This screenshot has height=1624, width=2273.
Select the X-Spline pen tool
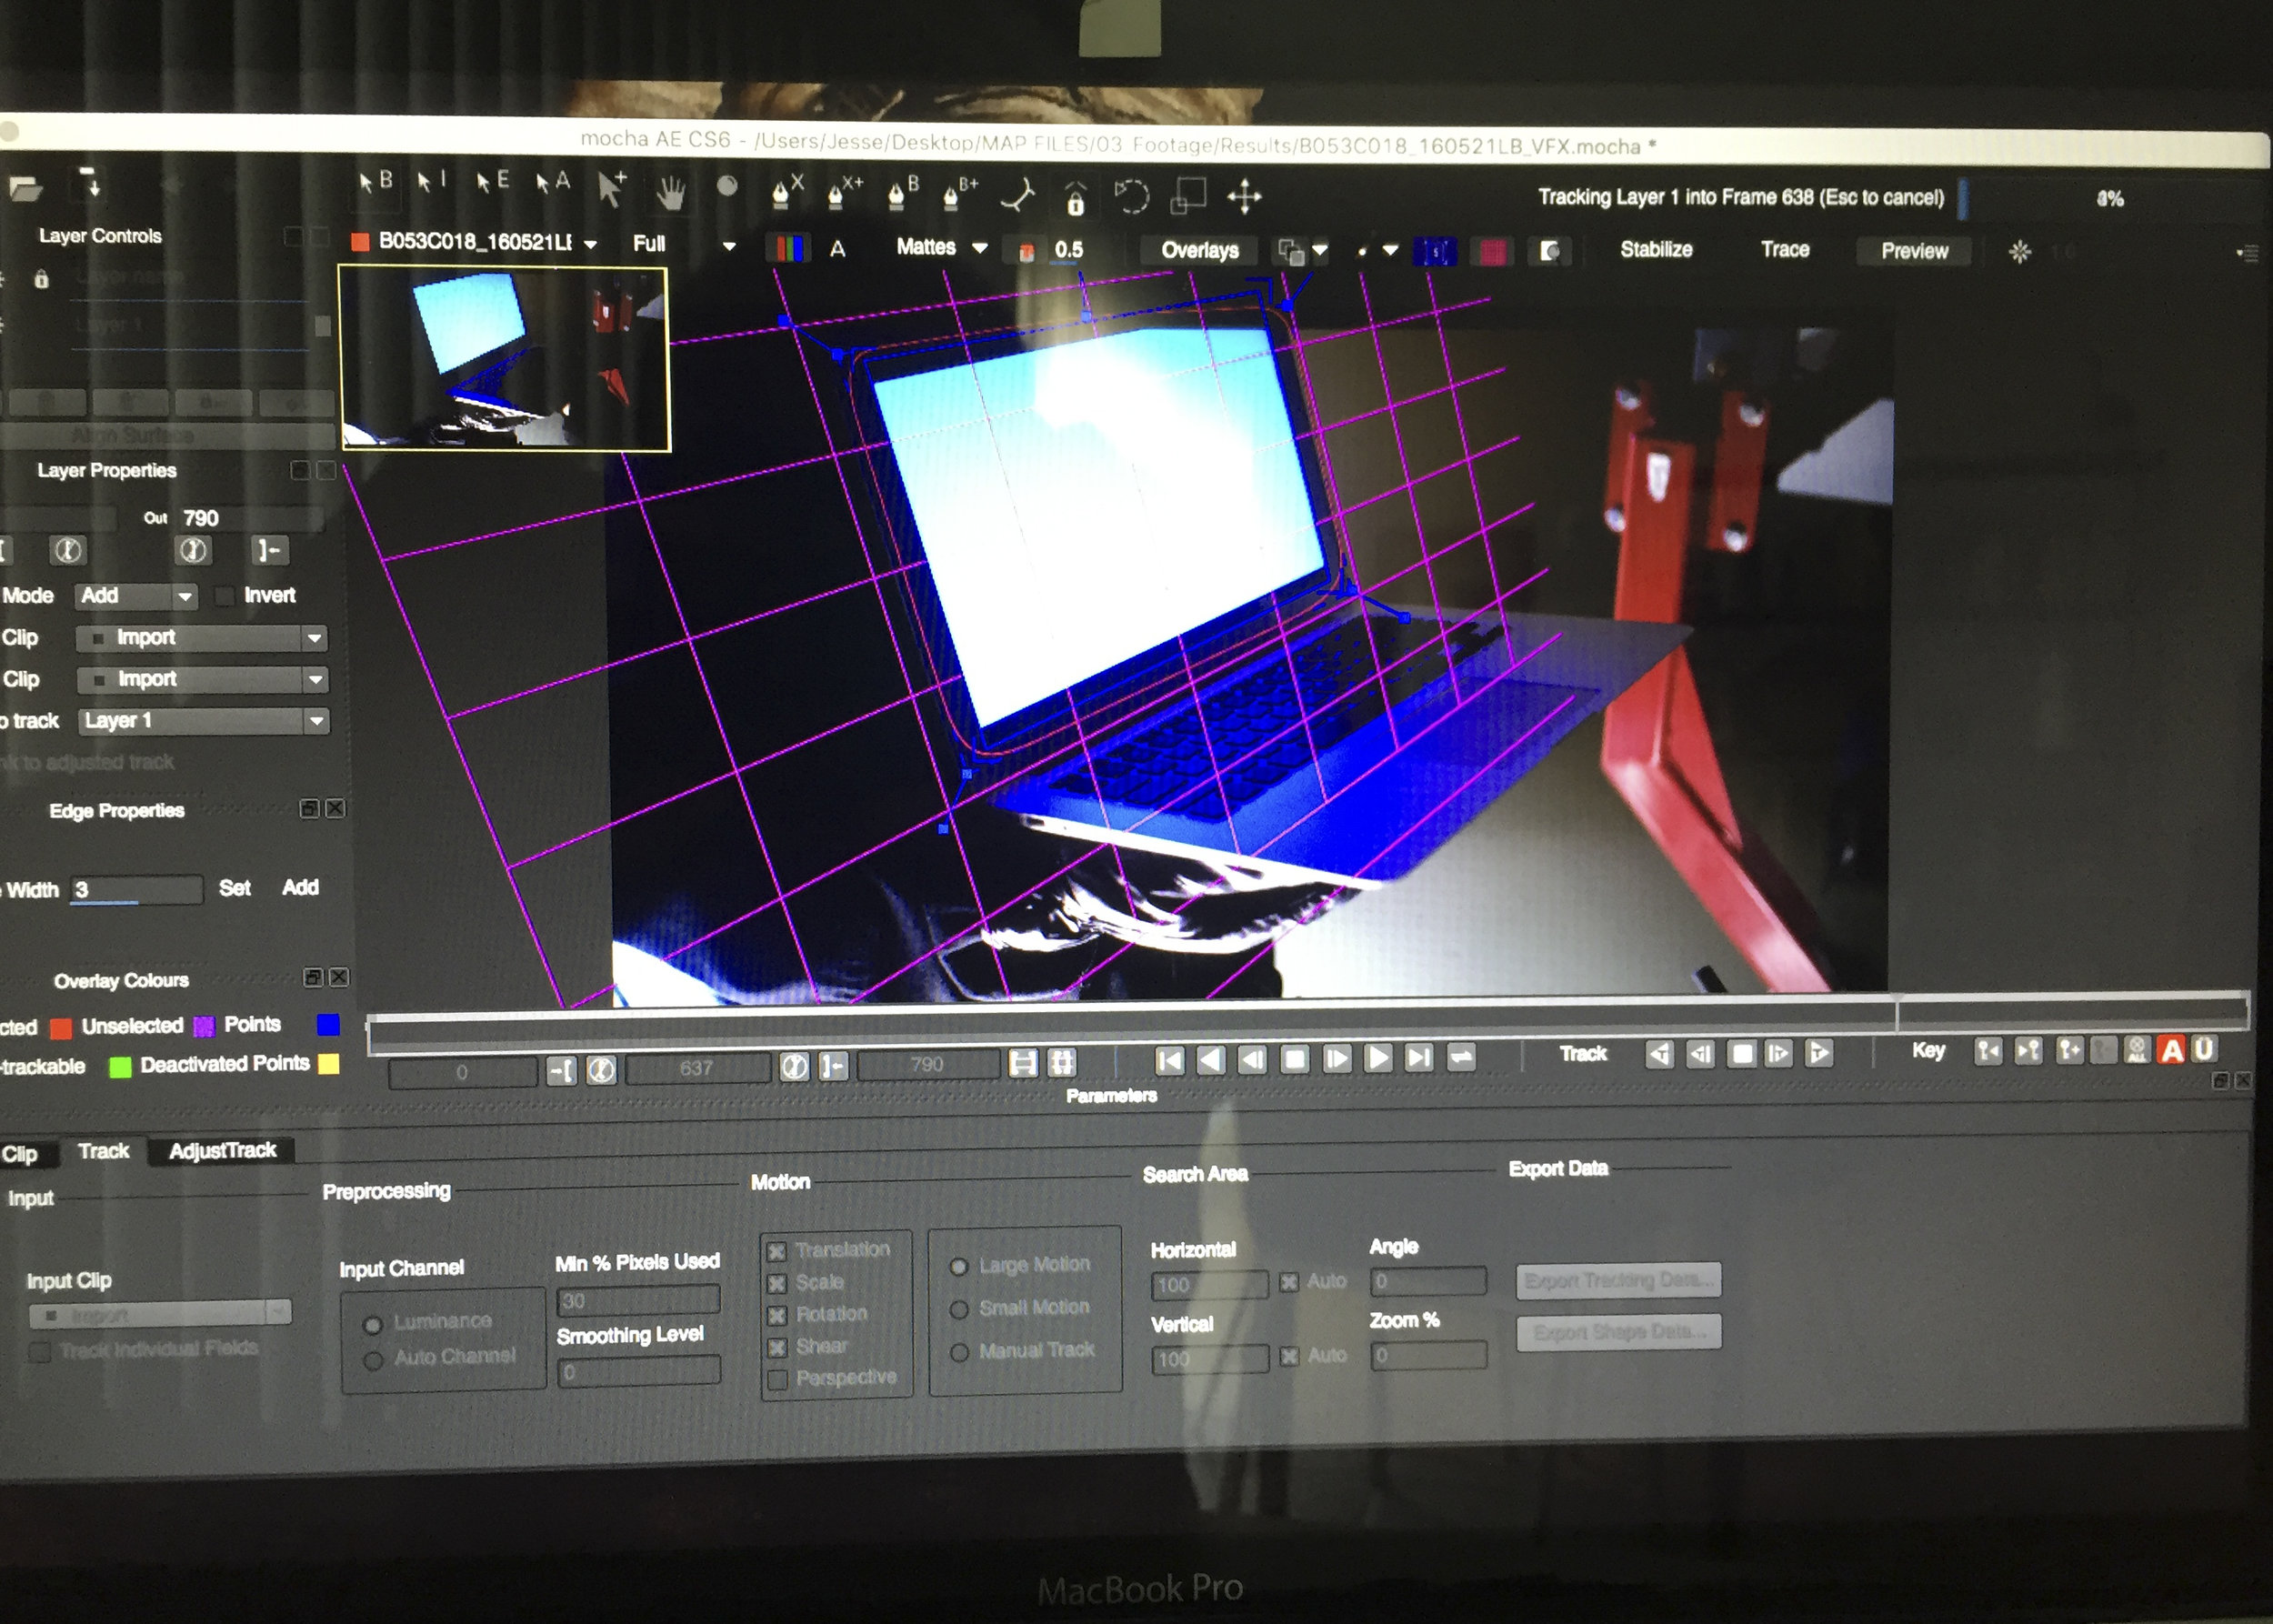coord(787,190)
